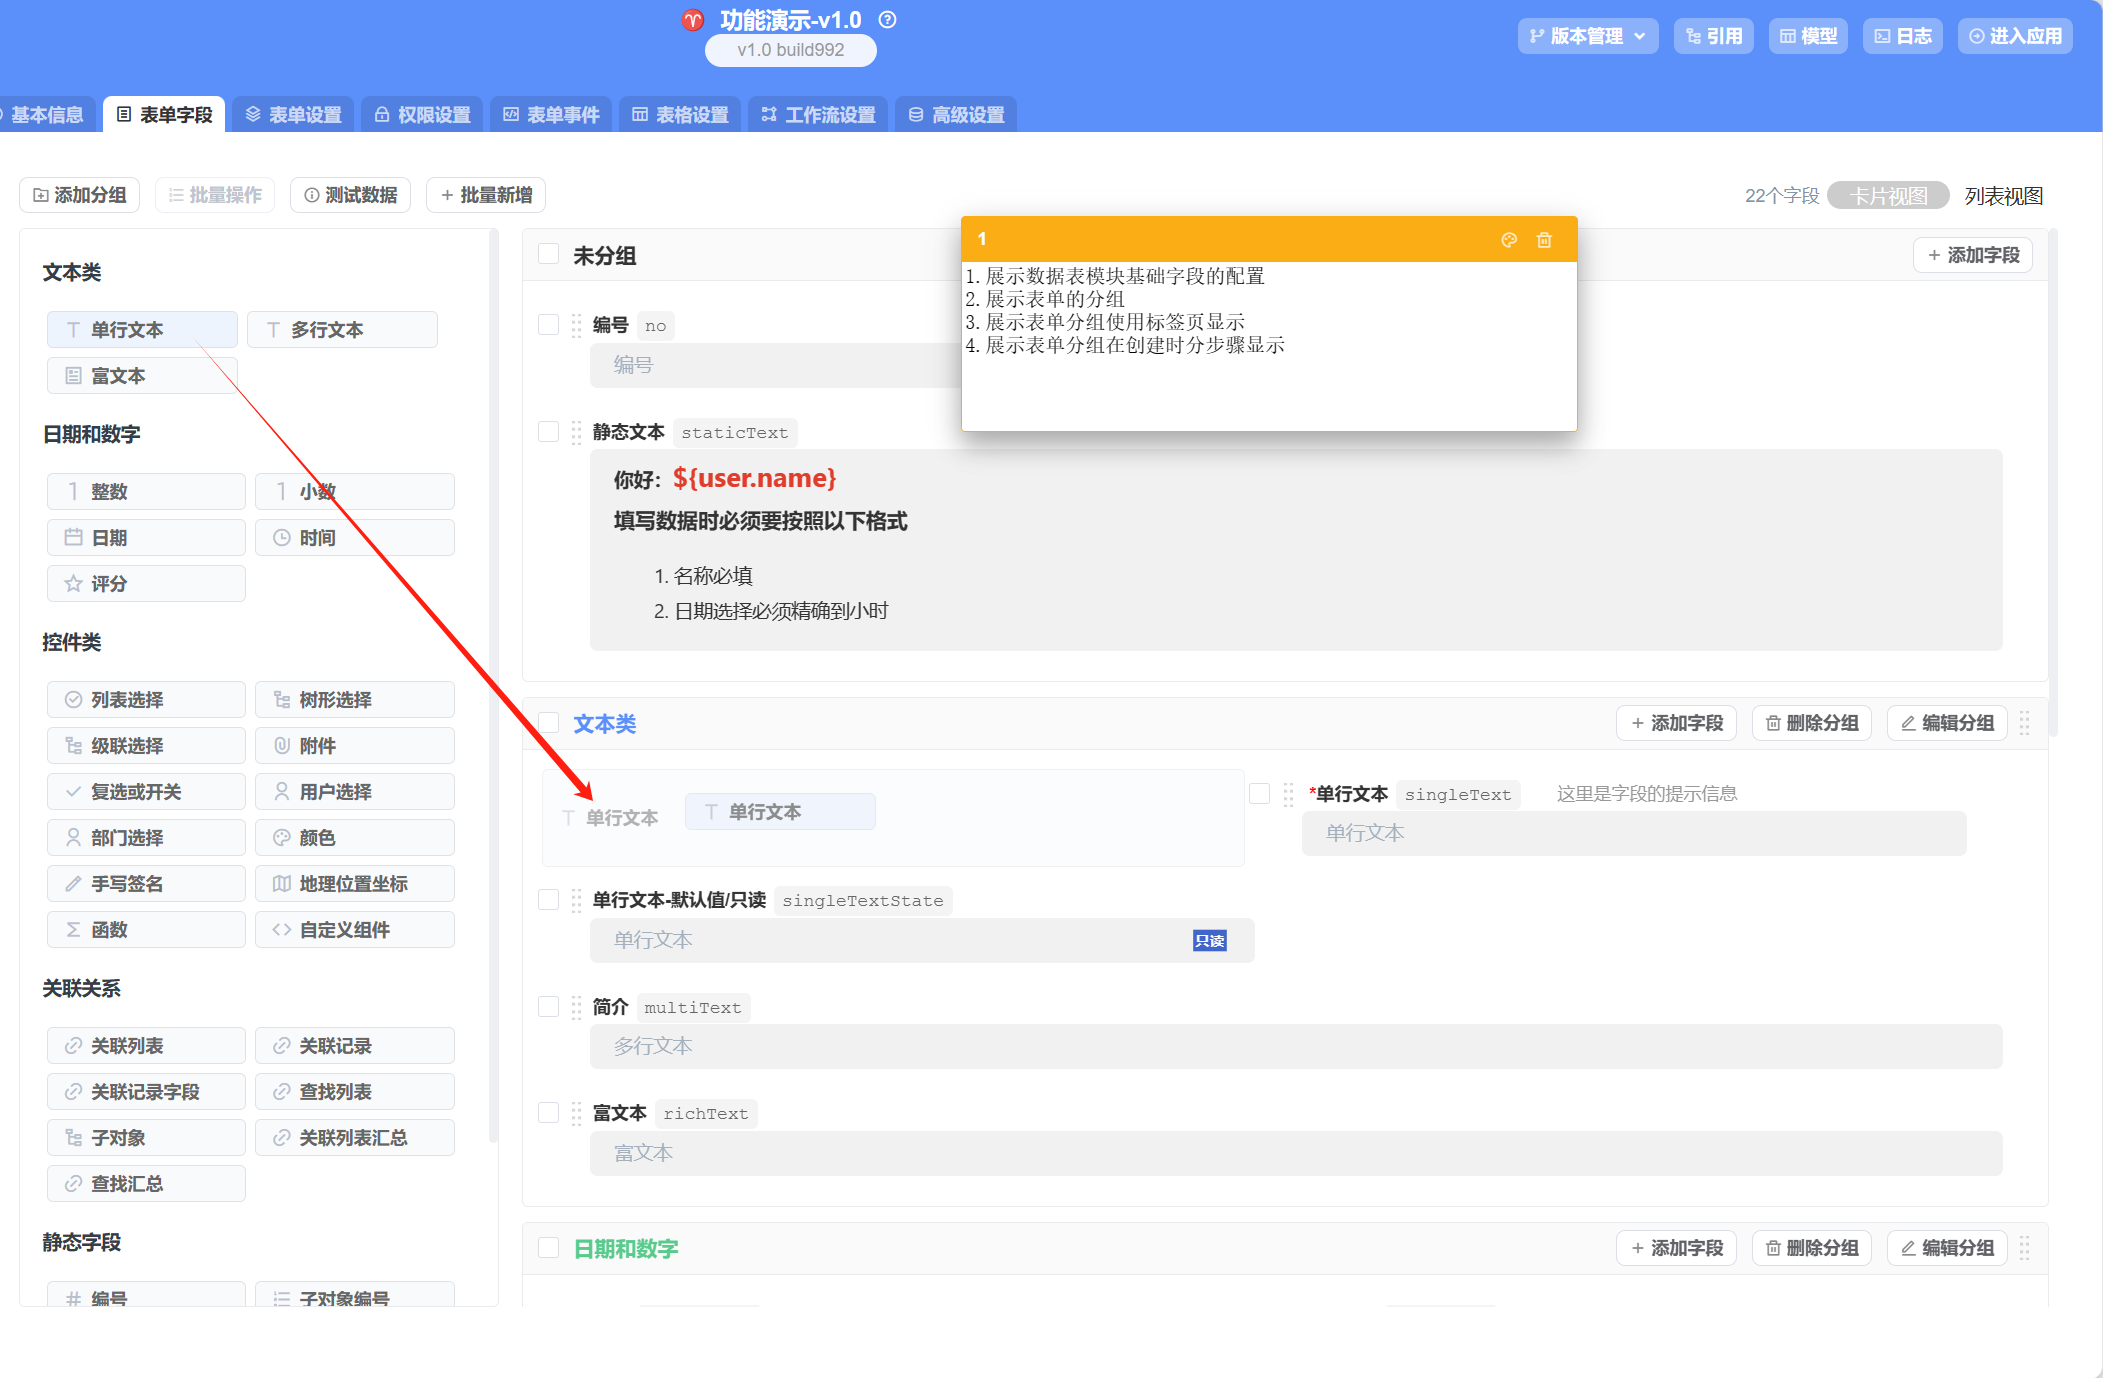Check the 未分组 group checkbox

coord(548,254)
